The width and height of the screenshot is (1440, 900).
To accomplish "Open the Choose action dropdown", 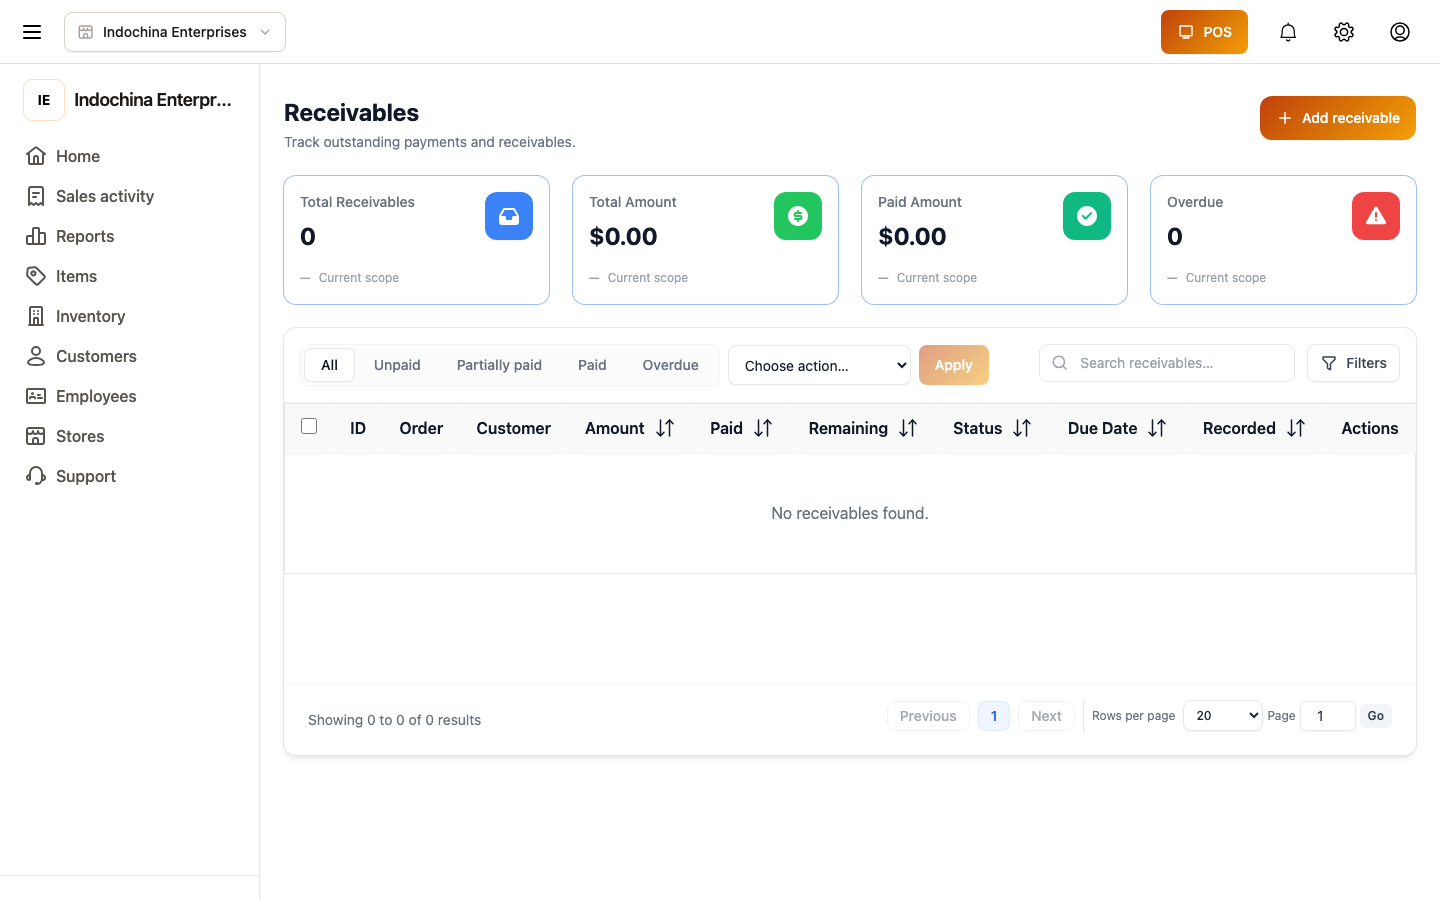I will click(819, 365).
